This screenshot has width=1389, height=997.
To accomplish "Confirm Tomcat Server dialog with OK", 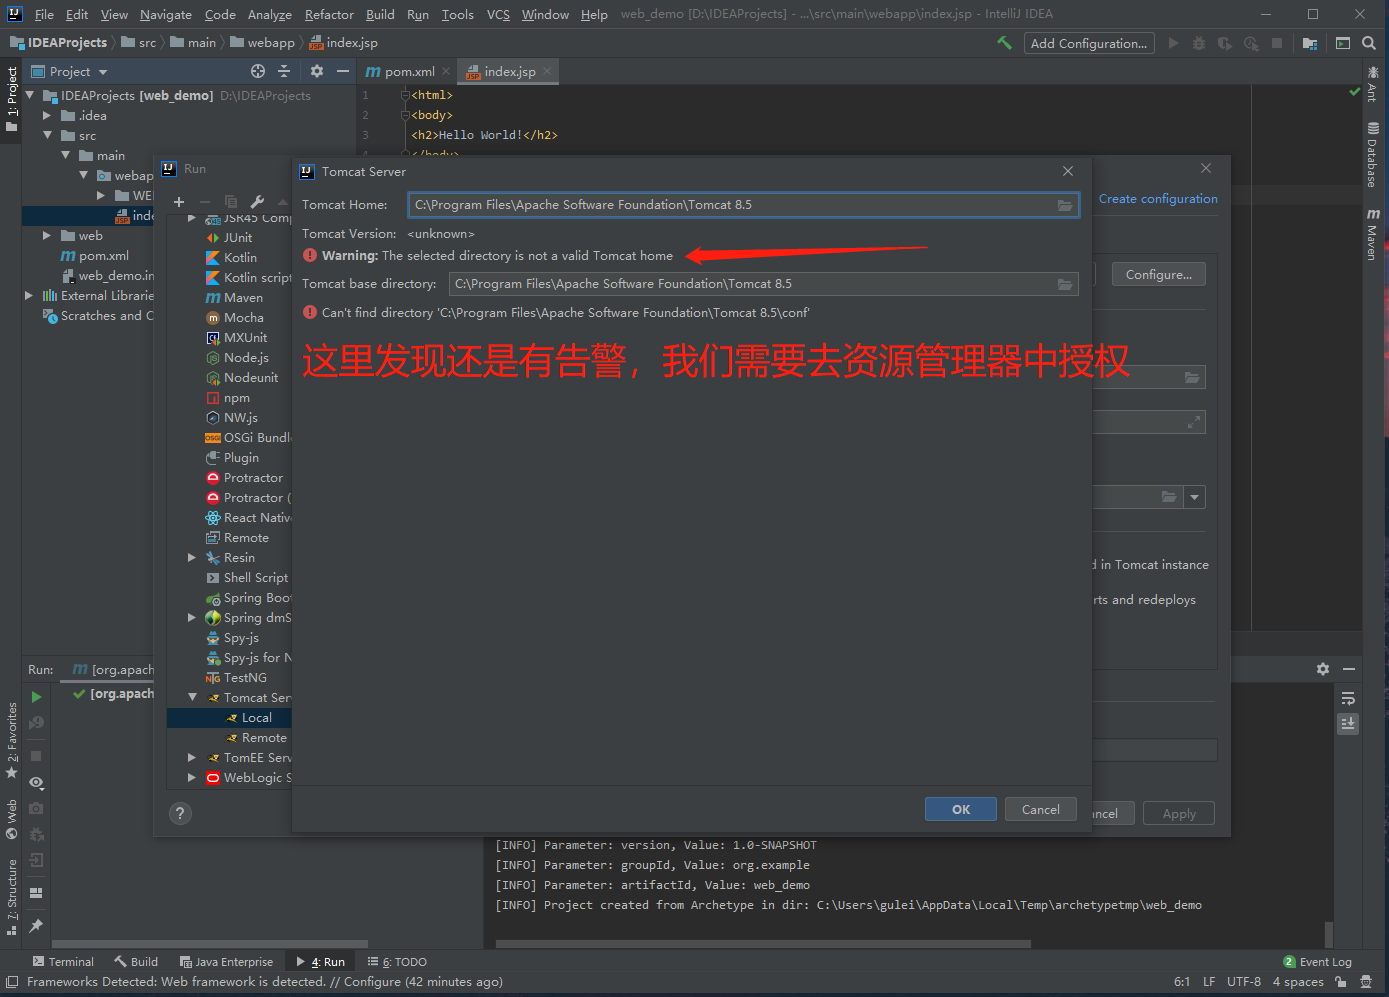I will [961, 810].
